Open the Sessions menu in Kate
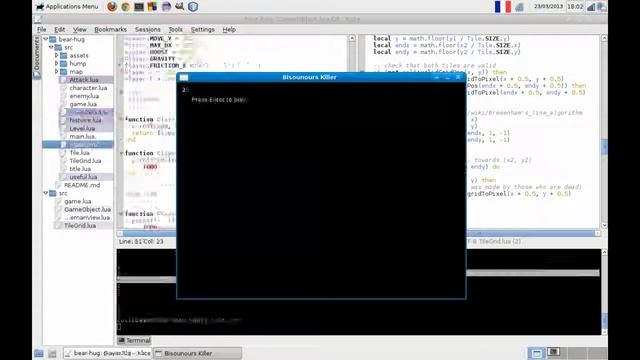This screenshot has height=360, width=640. point(147,29)
